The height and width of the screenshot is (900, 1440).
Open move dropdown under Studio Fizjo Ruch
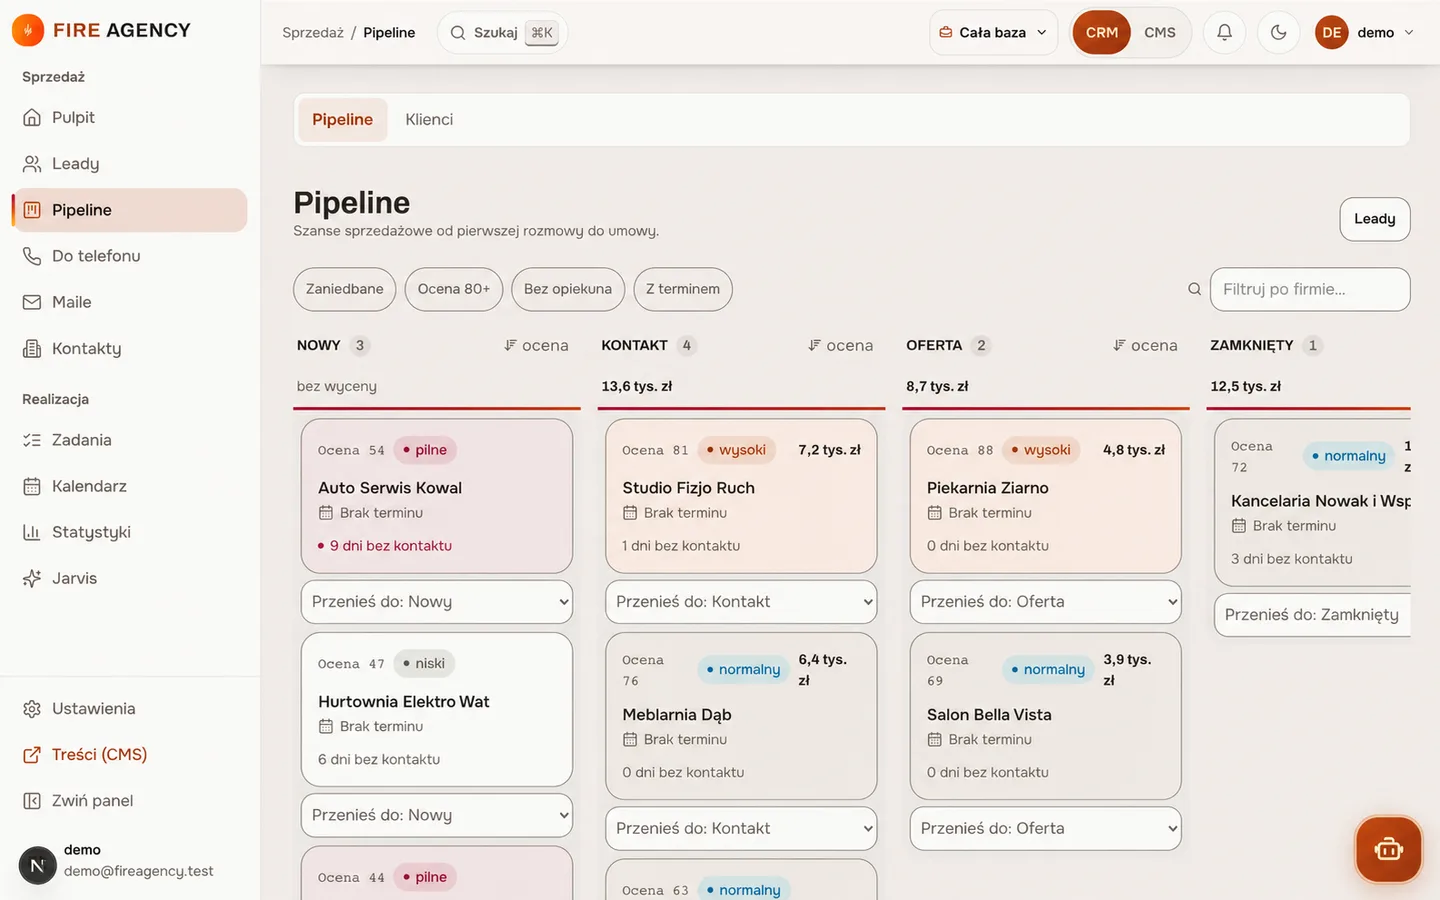point(741,602)
